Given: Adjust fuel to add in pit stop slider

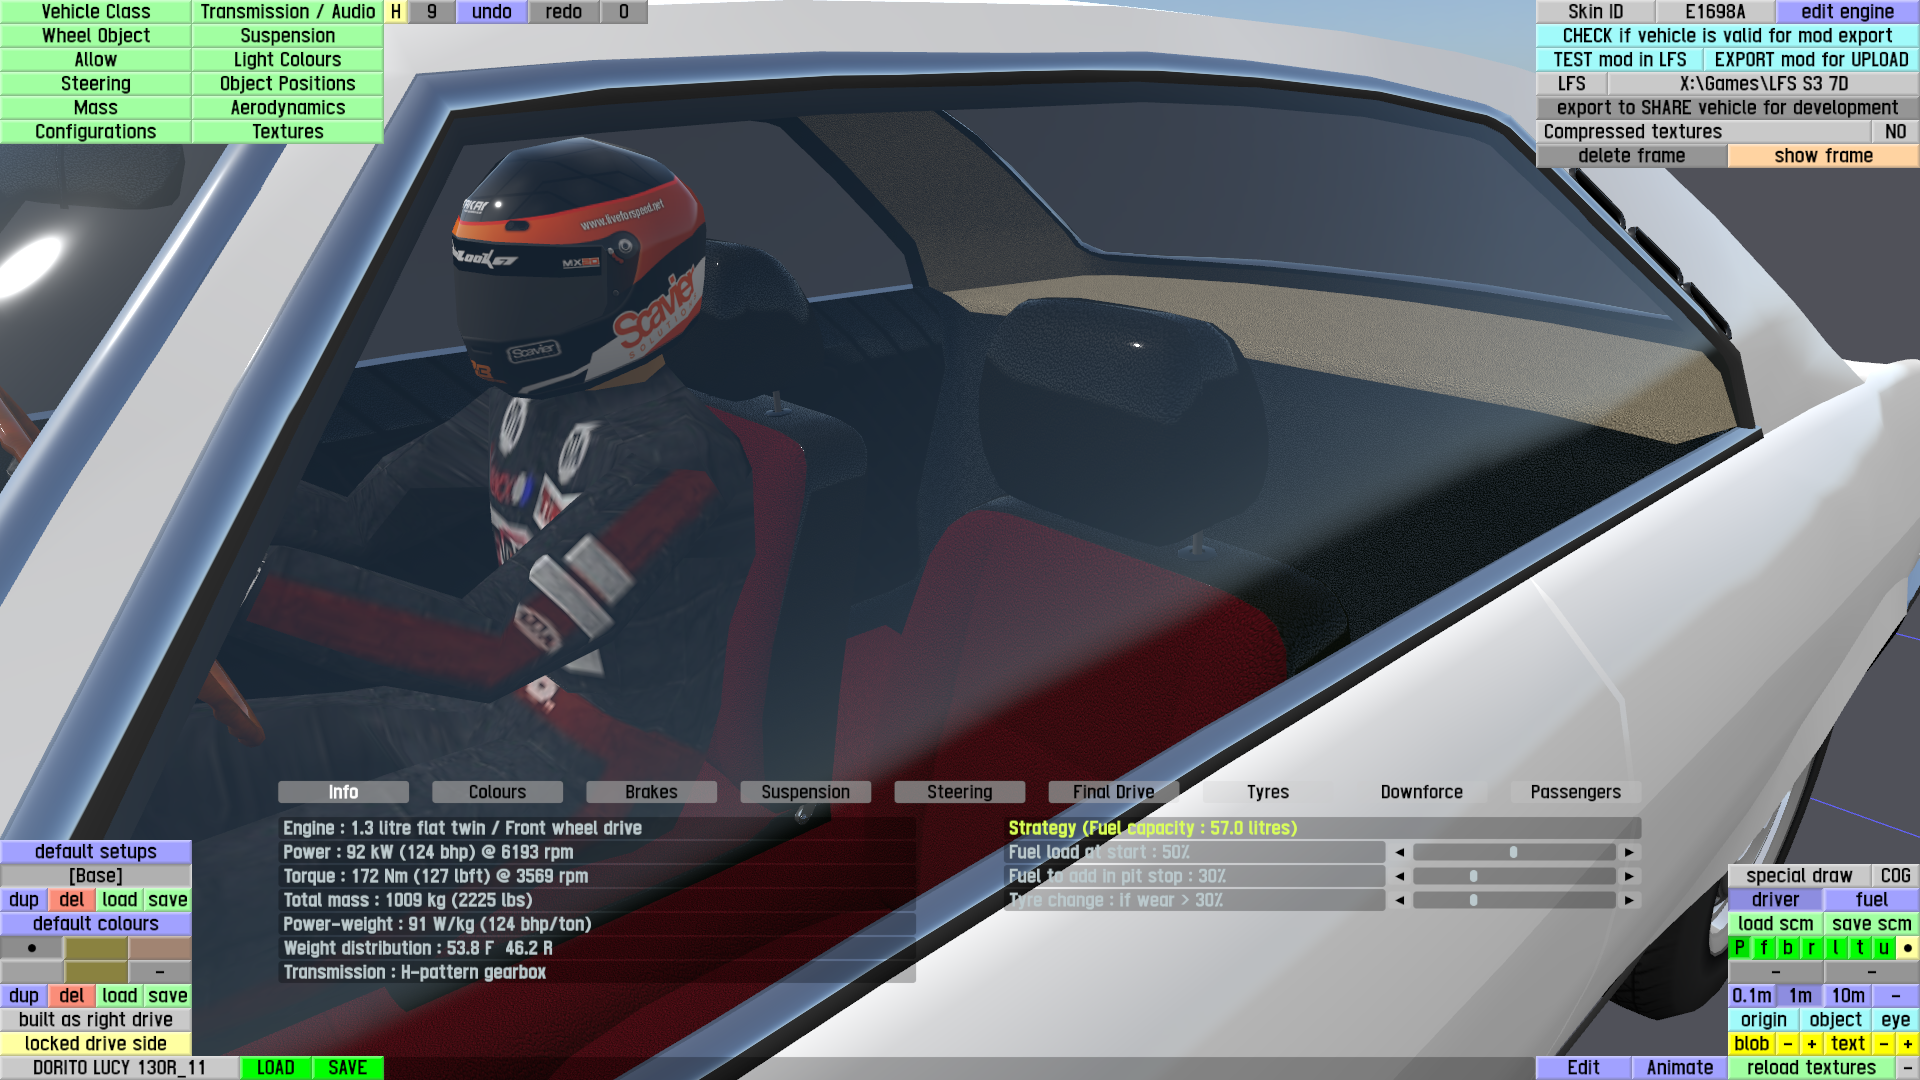Looking at the screenshot, I should (x=1514, y=876).
